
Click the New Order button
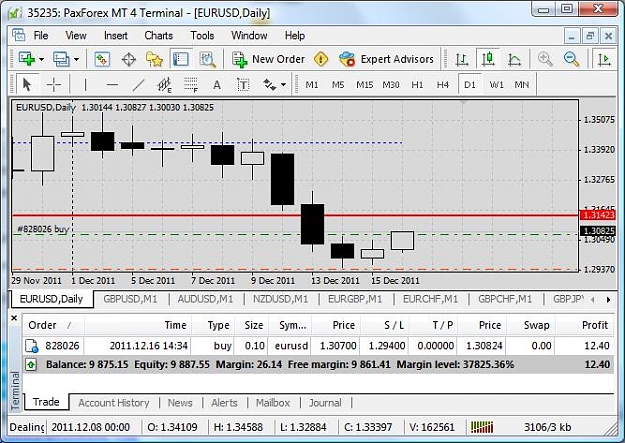tap(268, 59)
